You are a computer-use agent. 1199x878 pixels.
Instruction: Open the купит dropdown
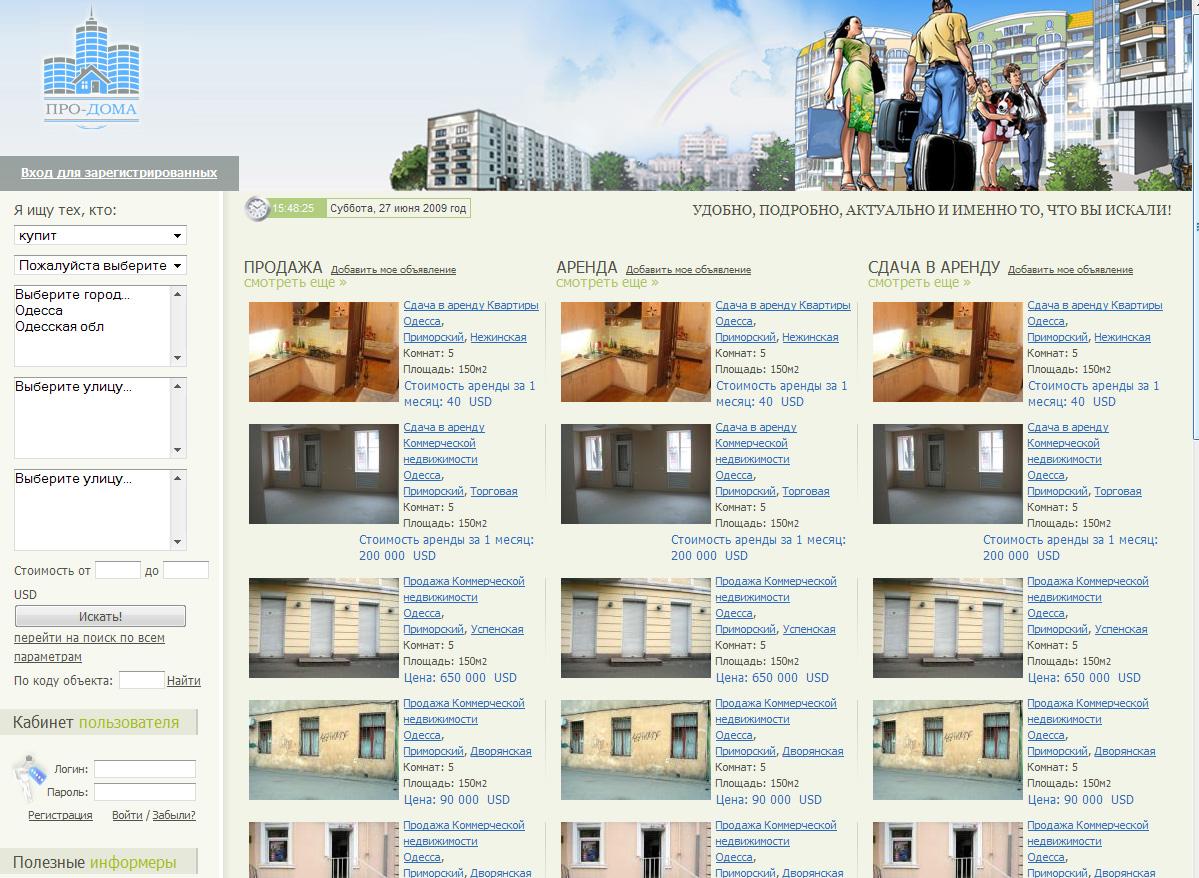point(100,236)
